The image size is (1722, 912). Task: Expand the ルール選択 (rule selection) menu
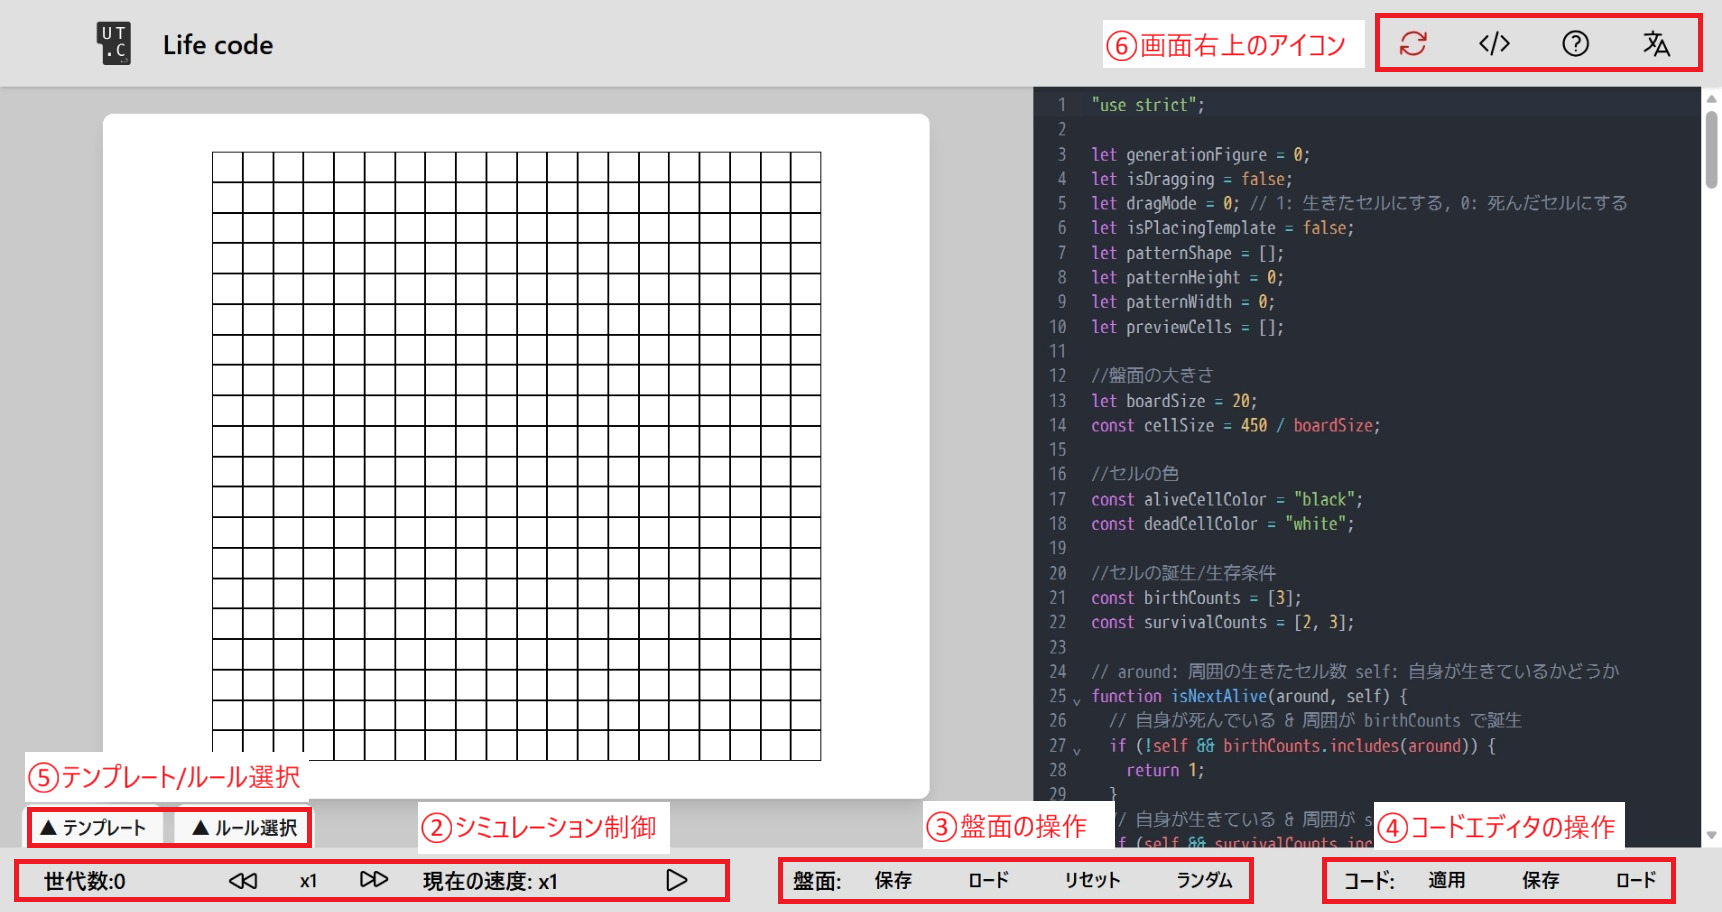click(x=242, y=827)
